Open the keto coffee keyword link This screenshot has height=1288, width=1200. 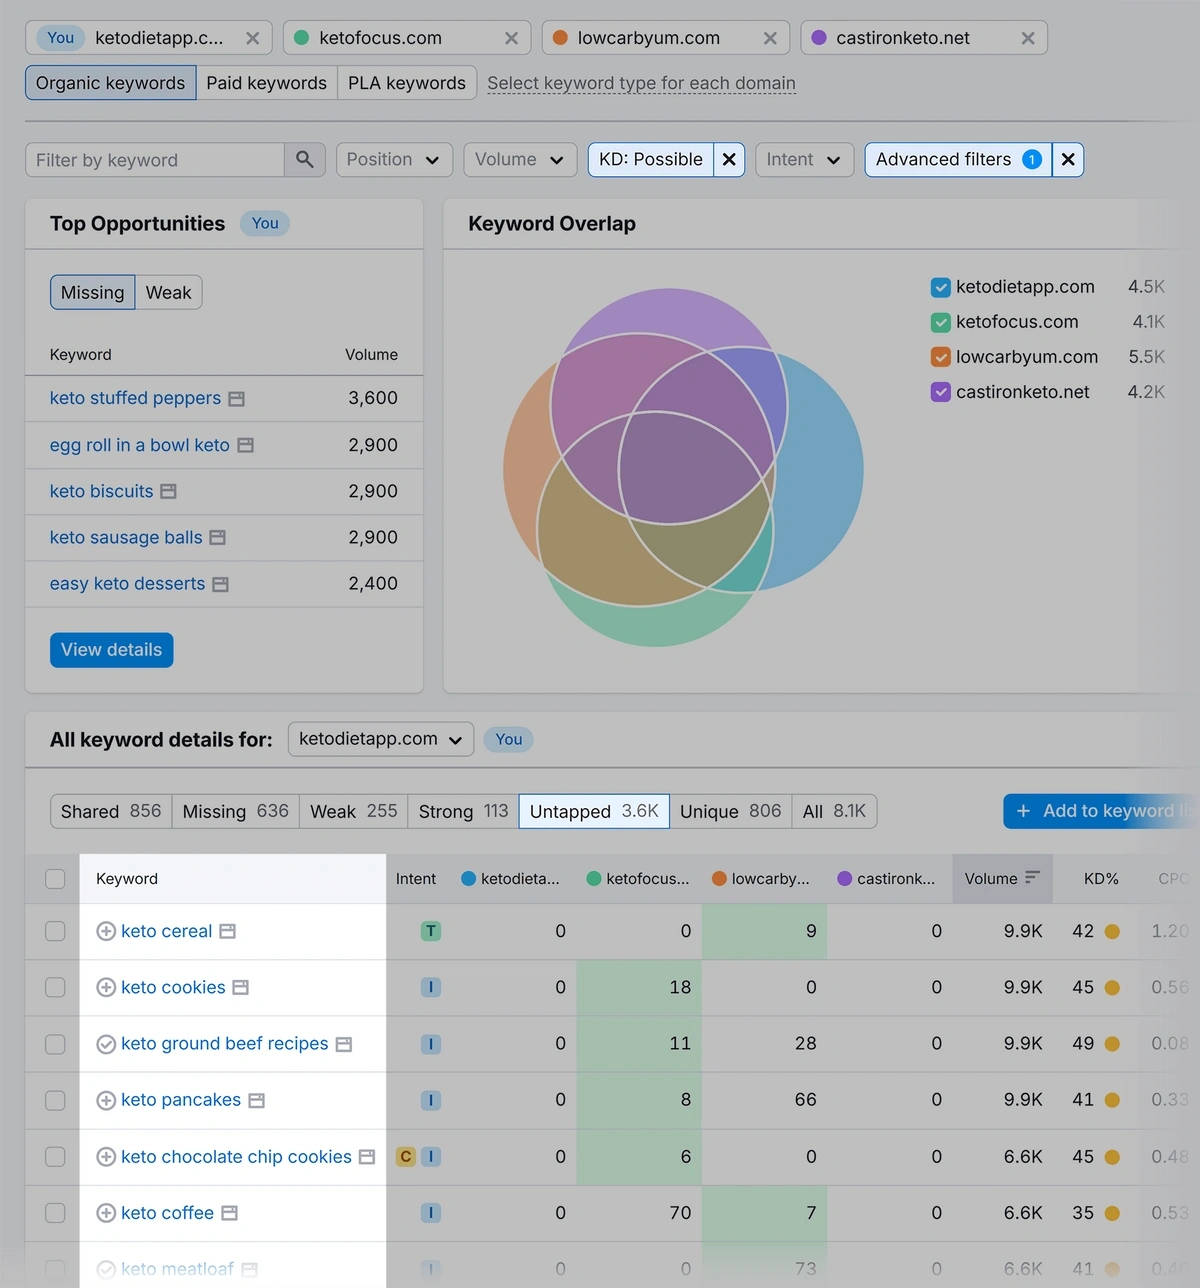pyautogui.click(x=167, y=1213)
